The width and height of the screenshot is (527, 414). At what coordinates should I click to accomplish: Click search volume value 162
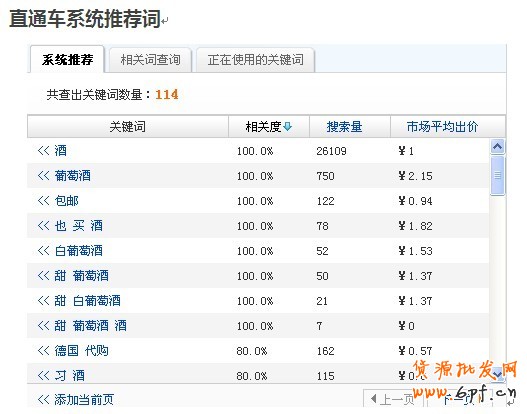coord(325,351)
